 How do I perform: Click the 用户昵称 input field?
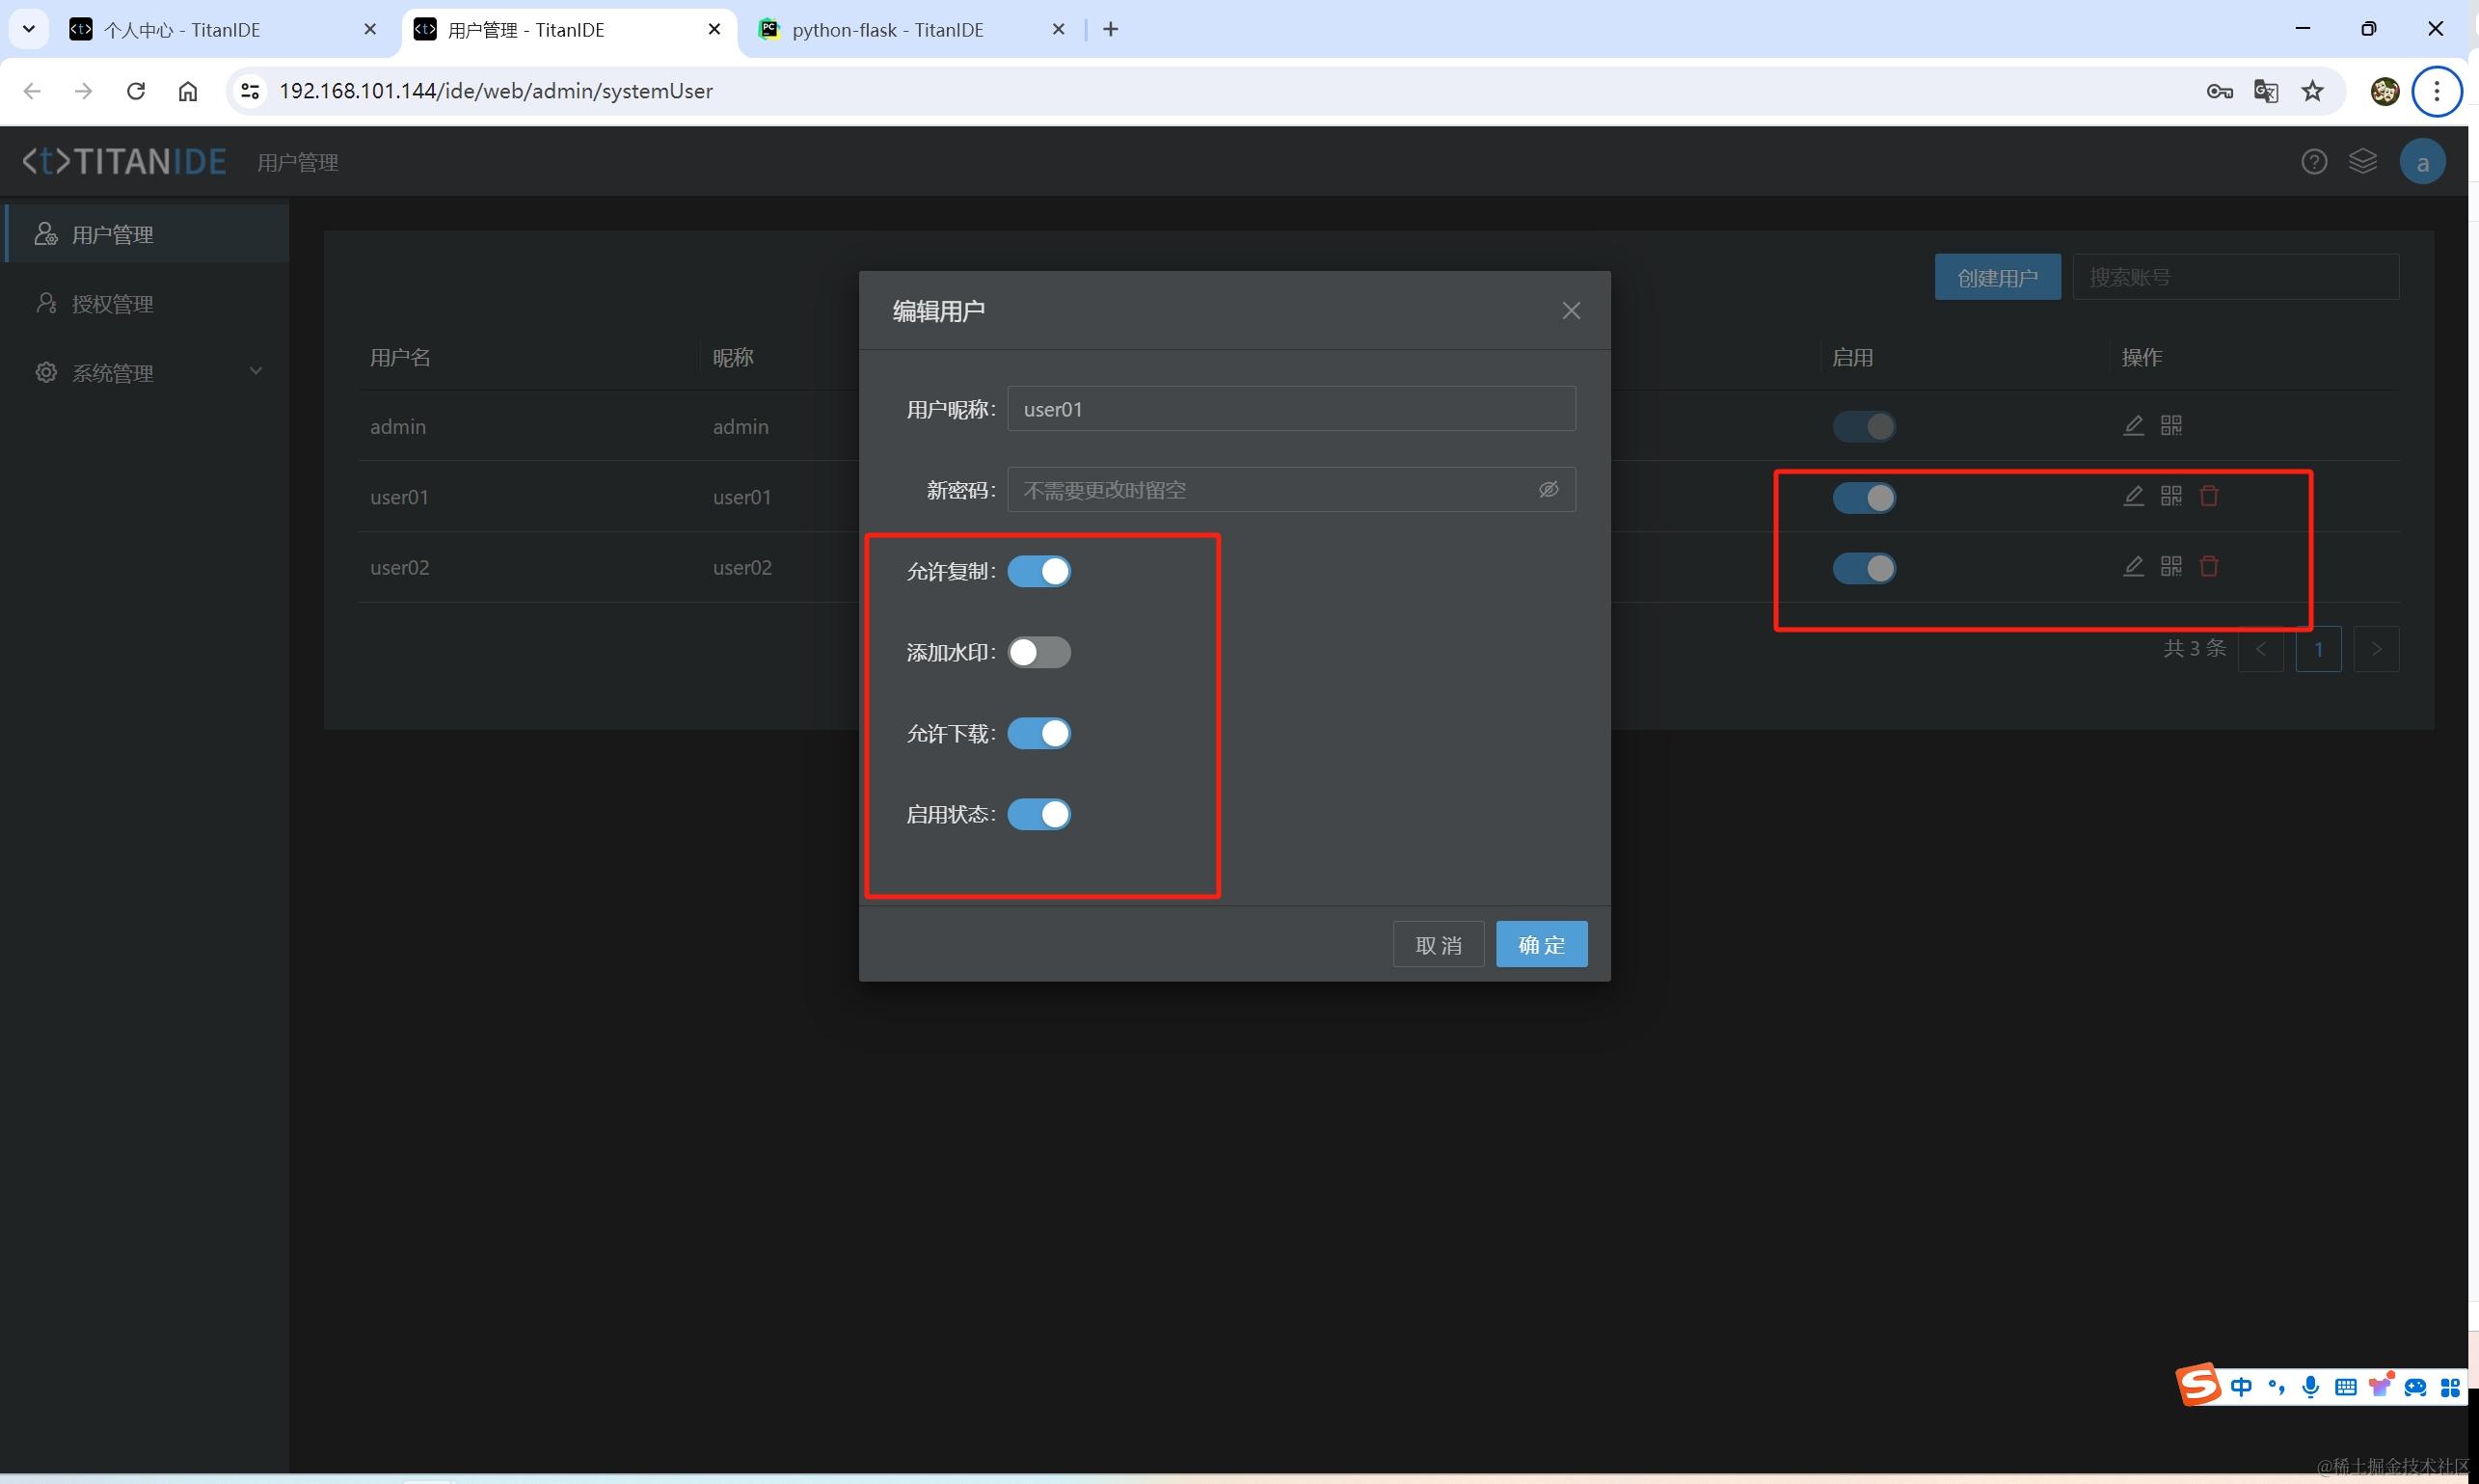[x=1290, y=409]
